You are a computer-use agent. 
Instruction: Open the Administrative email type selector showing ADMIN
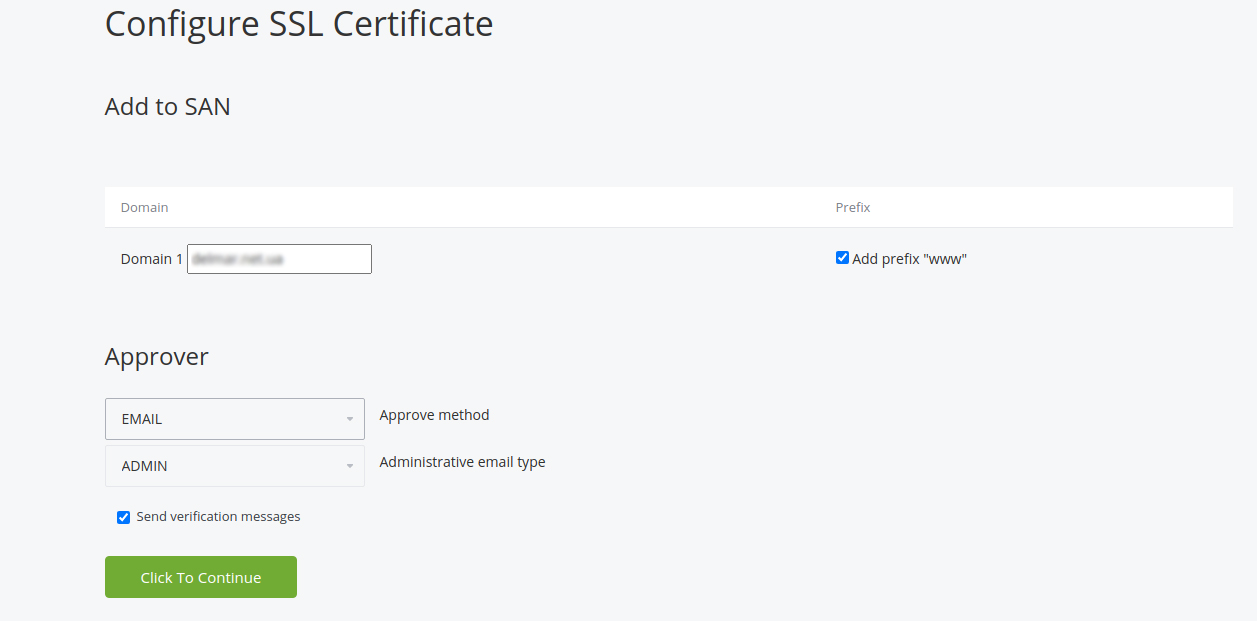pyautogui.click(x=234, y=465)
